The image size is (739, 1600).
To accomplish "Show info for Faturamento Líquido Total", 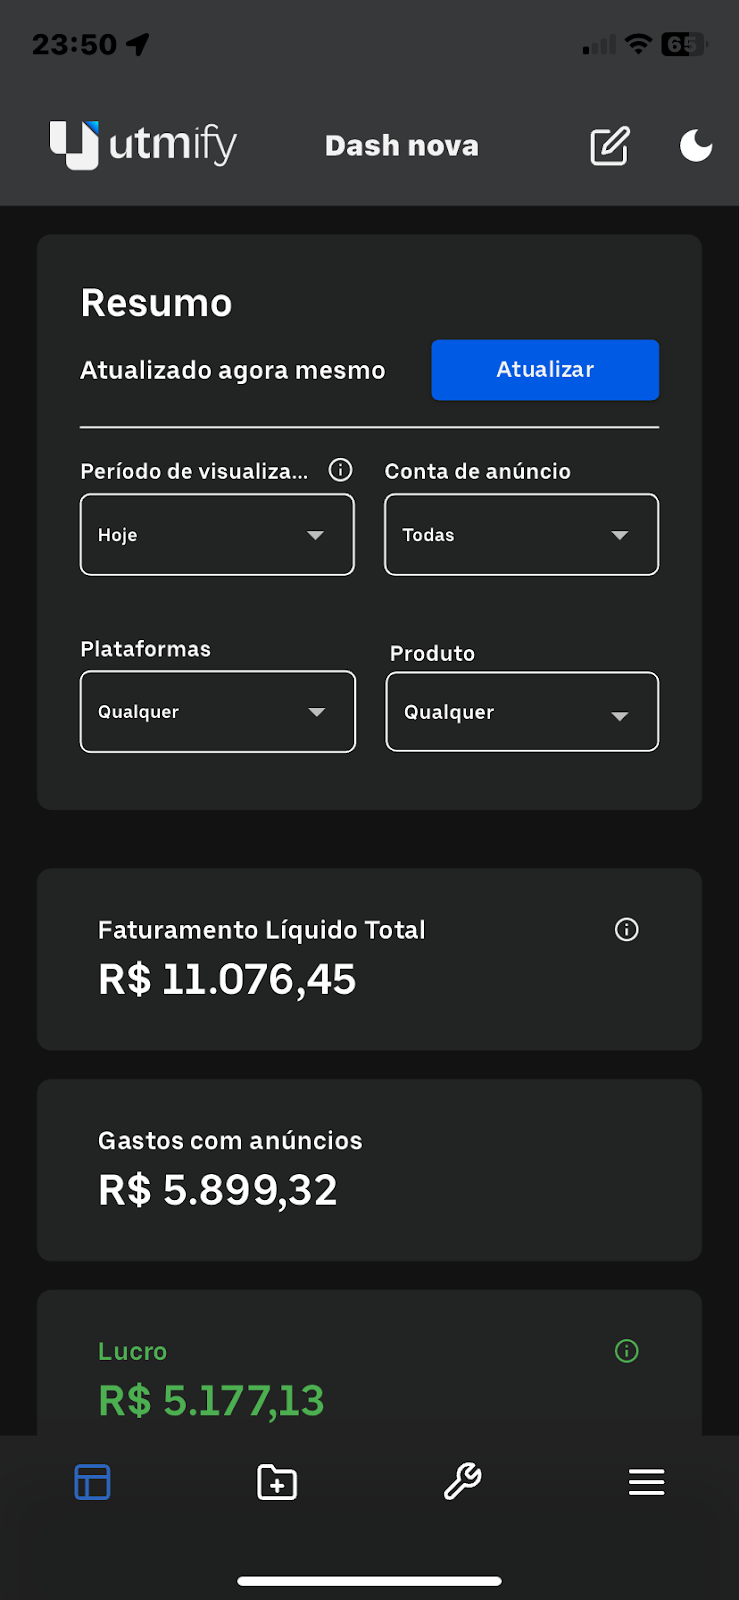I will 627,930.
